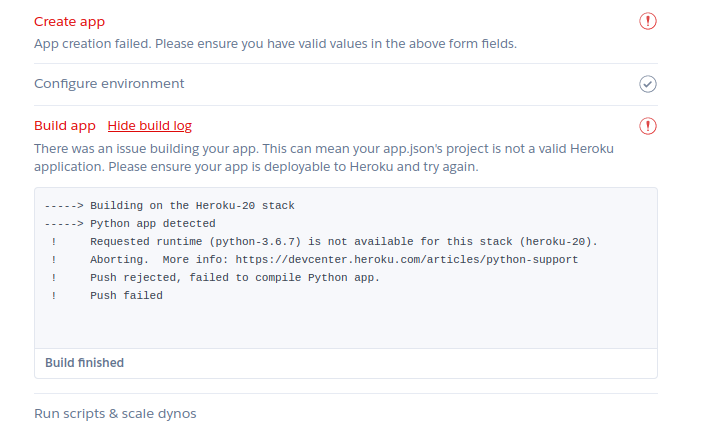The image size is (709, 426).
Task: Click the Create app heading
Action: (70, 22)
